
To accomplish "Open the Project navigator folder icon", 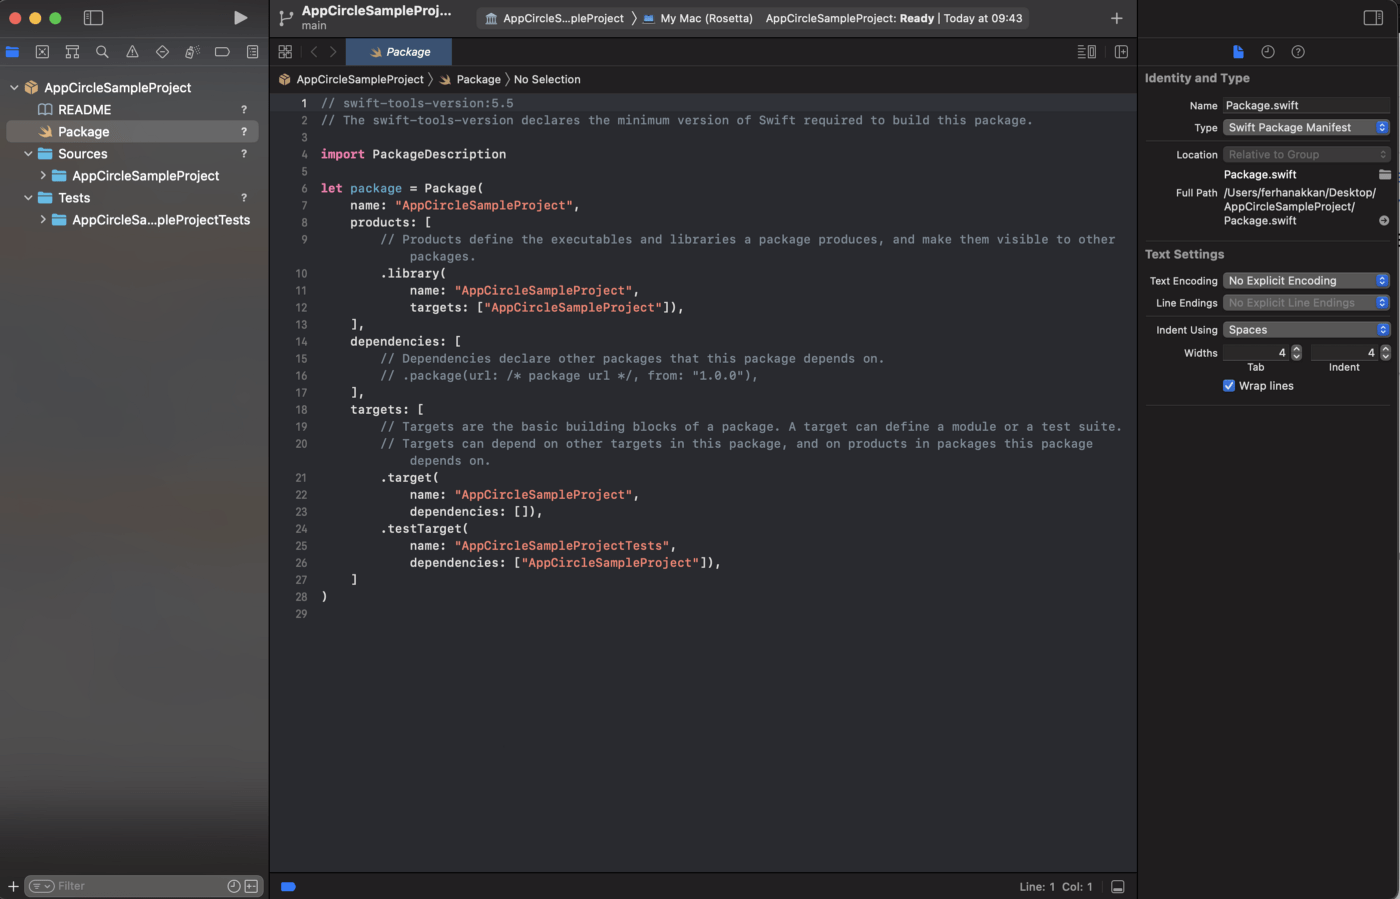I will pos(12,52).
